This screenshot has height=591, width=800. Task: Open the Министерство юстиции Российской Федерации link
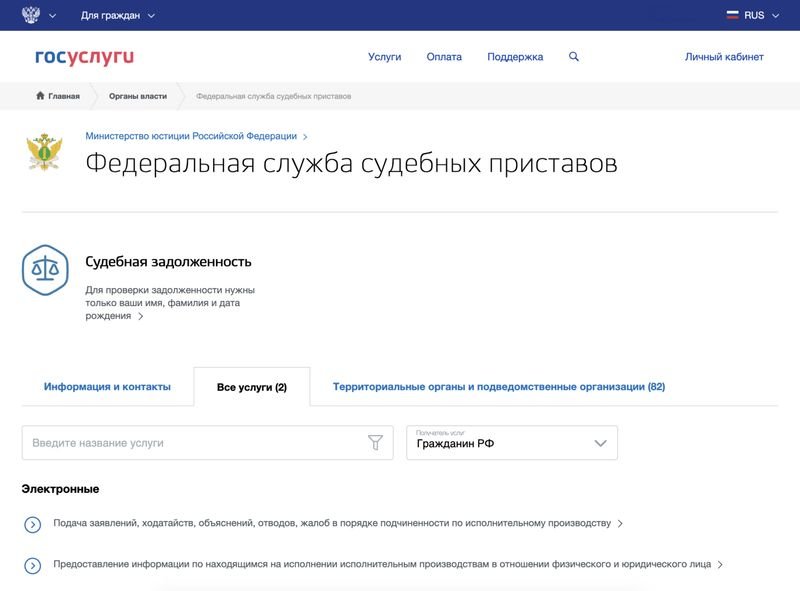coord(191,136)
